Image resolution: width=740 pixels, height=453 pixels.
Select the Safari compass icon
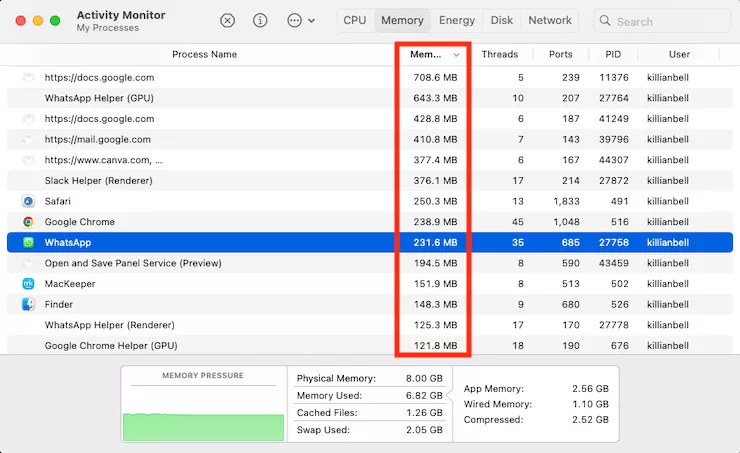(x=28, y=201)
